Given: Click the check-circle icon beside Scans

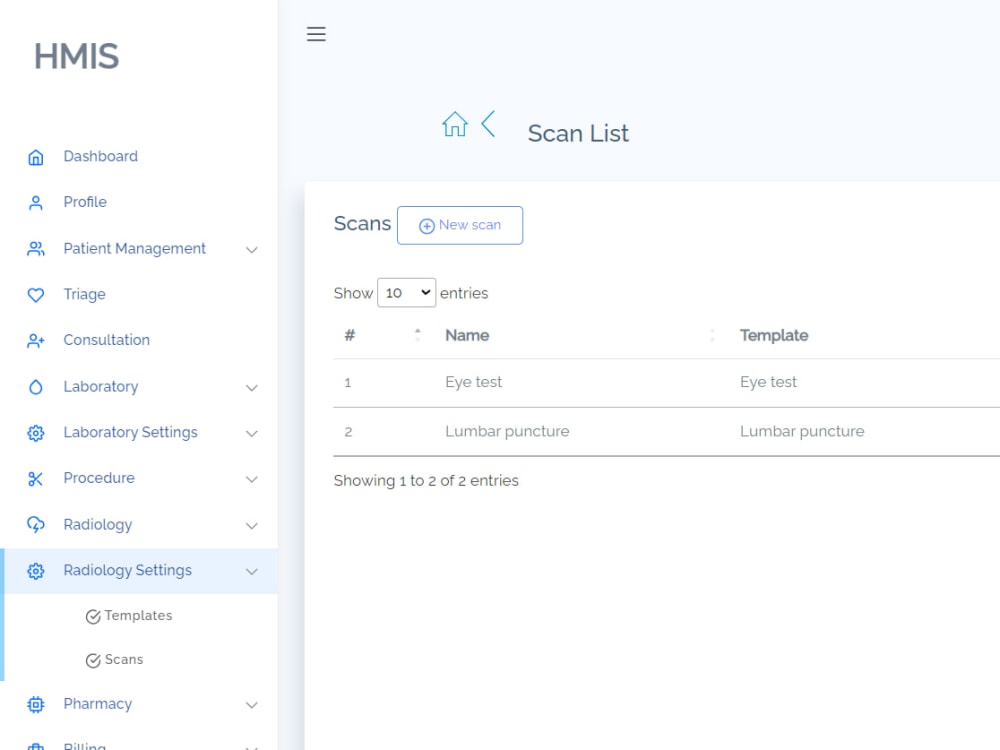Looking at the screenshot, I should coord(93,660).
